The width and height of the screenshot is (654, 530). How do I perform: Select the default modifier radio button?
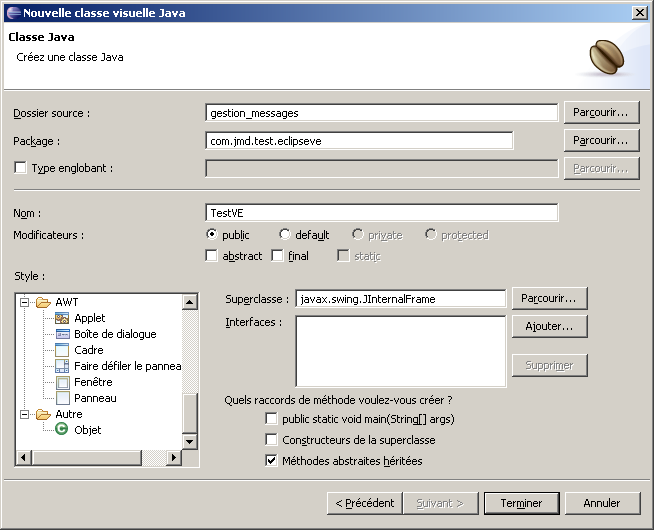(x=285, y=235)
